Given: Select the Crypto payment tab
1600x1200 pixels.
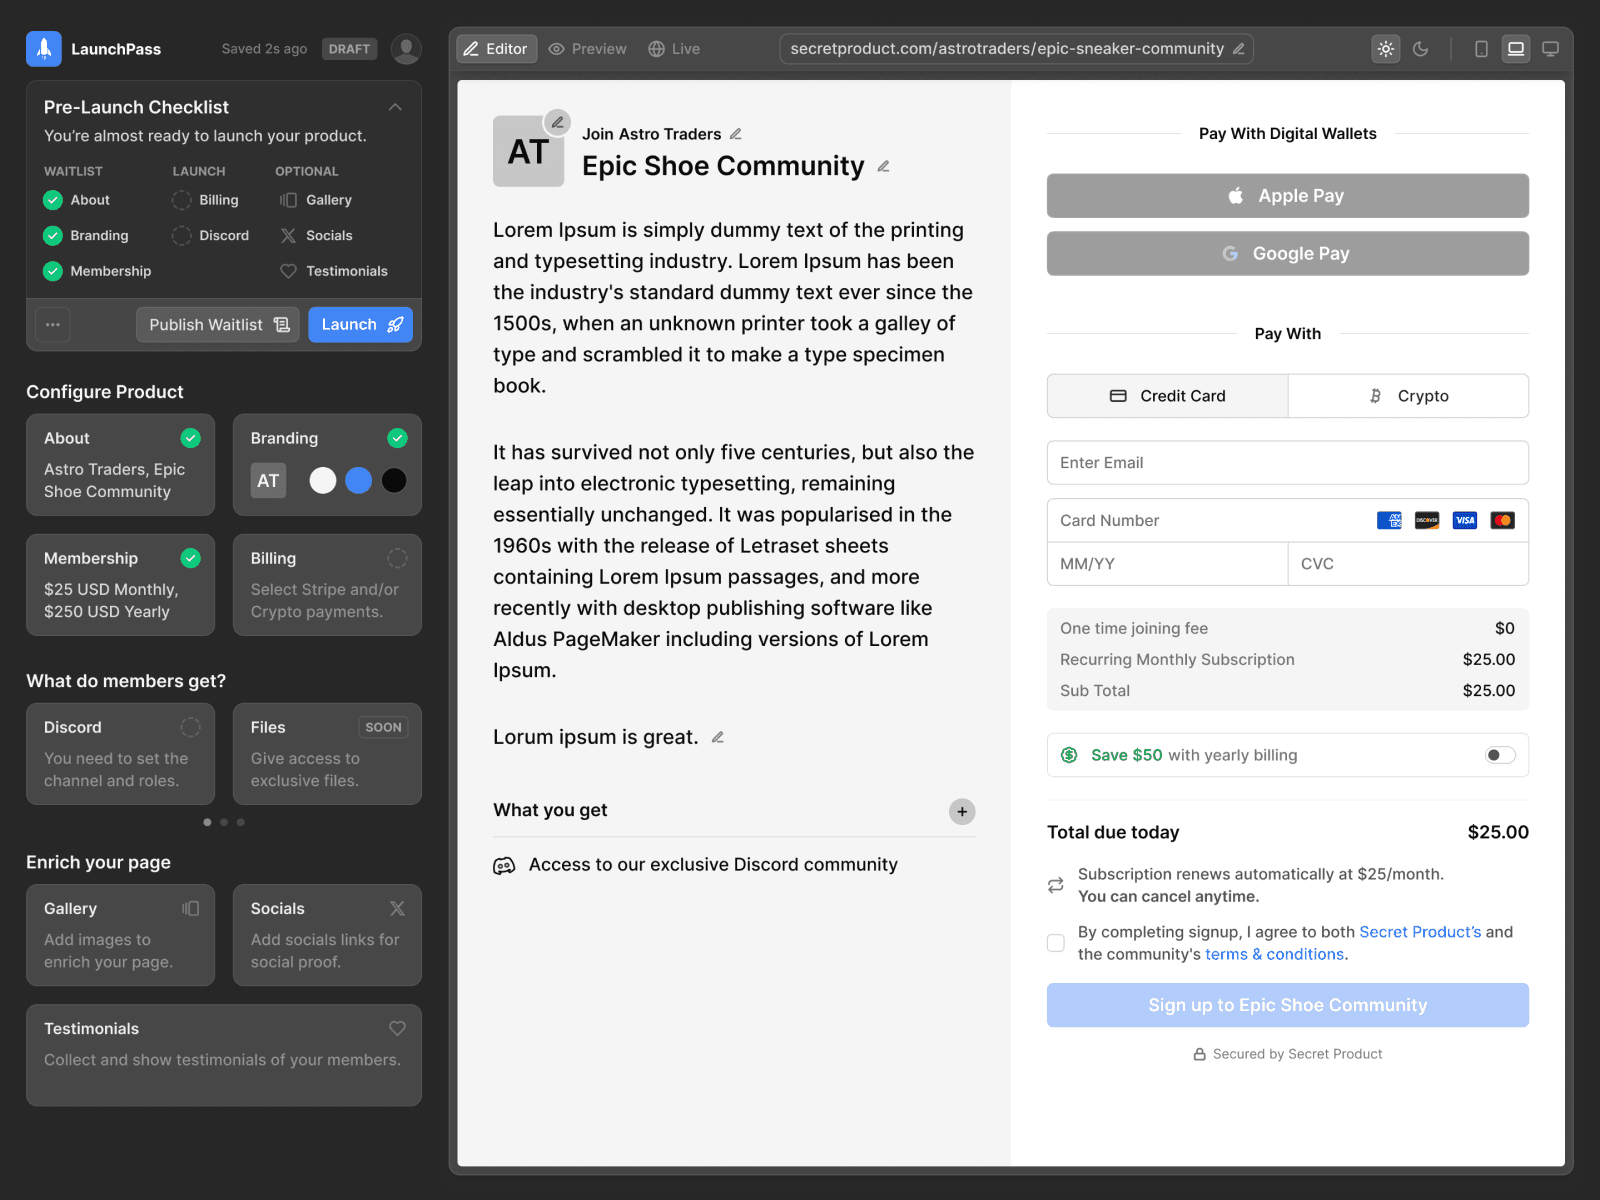Looking at the screenshot, I should pyautogui.click(x=1408, y=395).
